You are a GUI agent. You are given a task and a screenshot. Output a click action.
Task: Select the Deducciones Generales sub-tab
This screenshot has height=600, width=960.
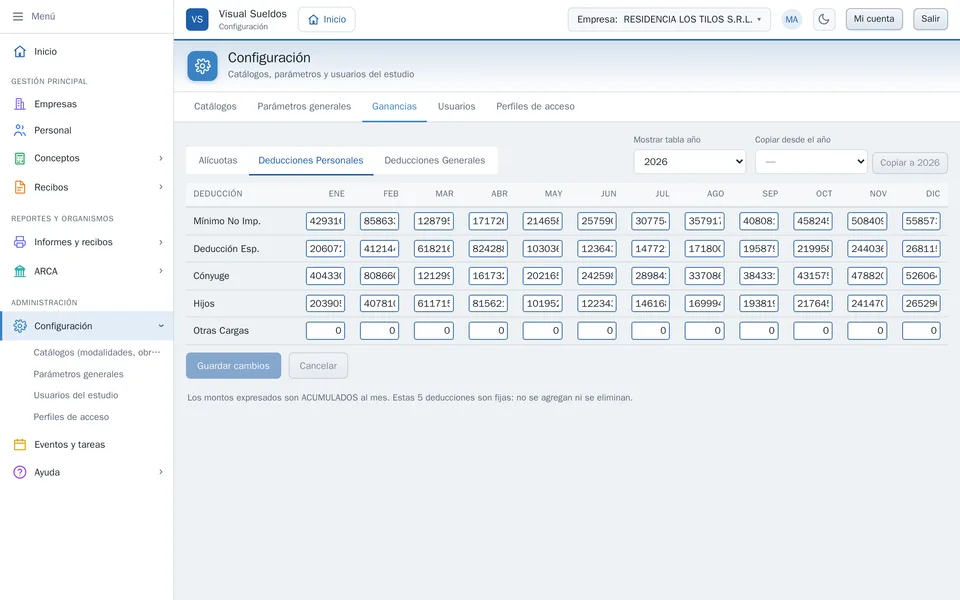pyautogui.click(x=435, y=160)
